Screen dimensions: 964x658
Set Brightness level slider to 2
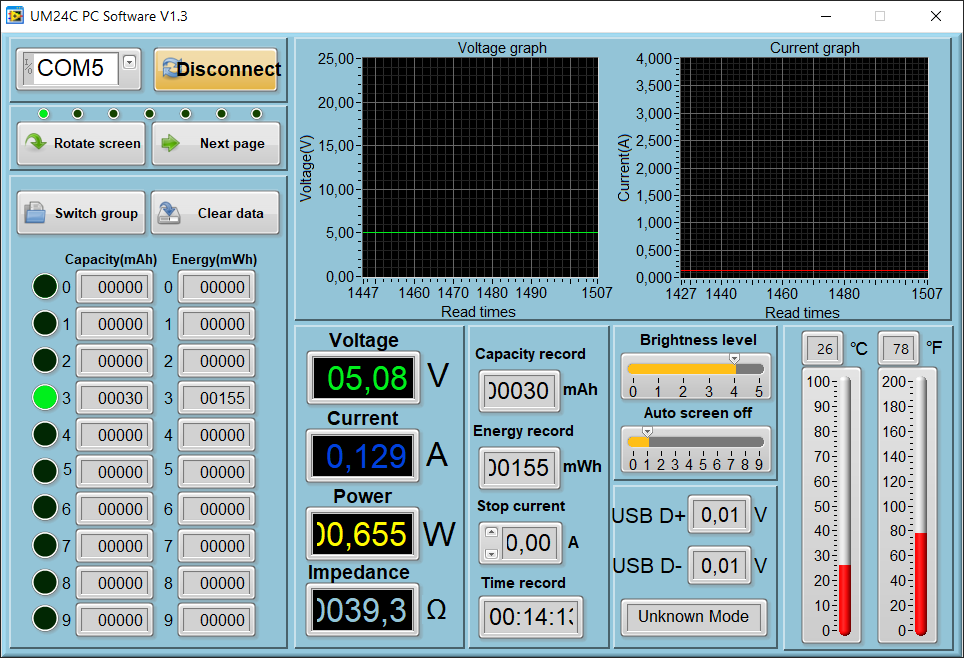[x=682, y=369]
